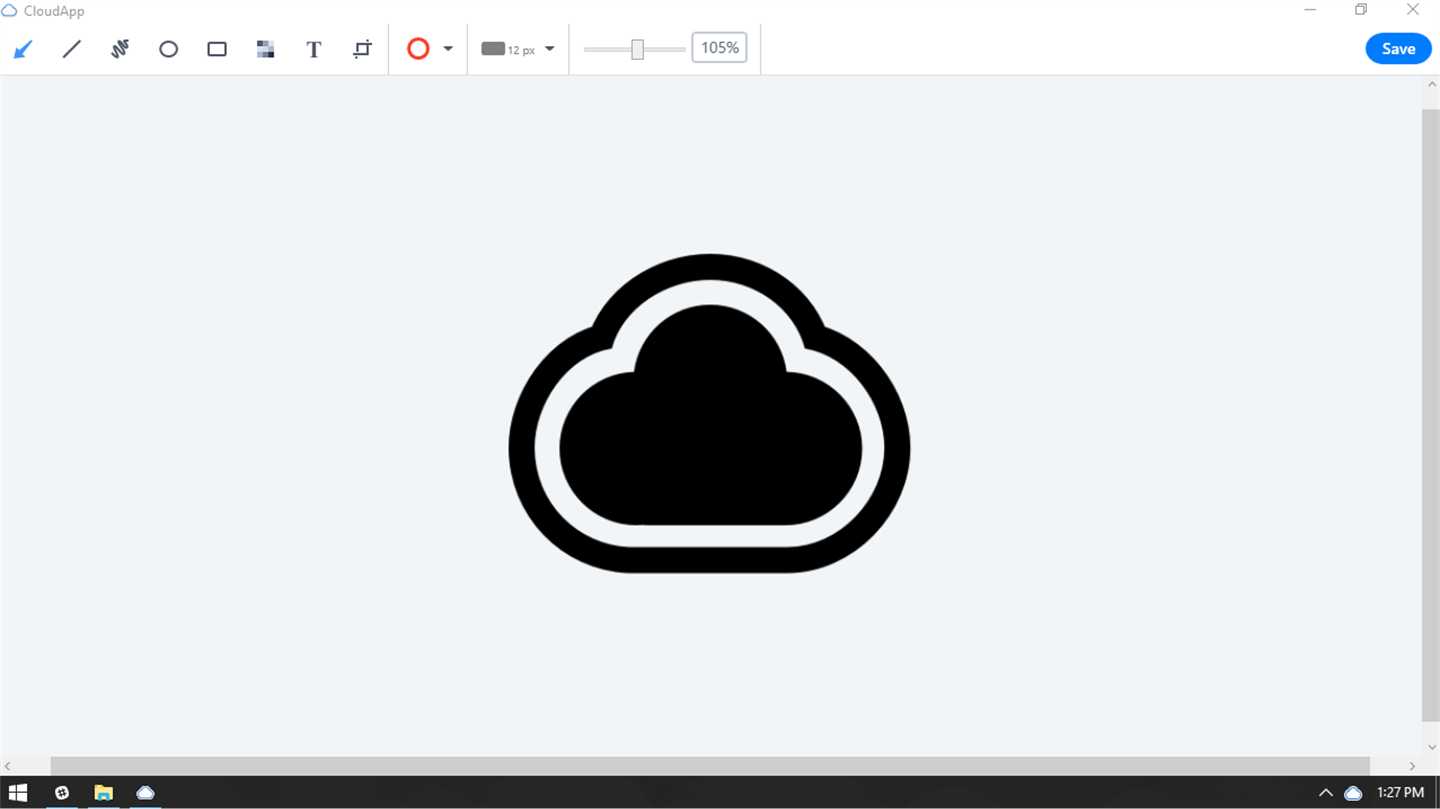Viewport: 1440px width, 809px height.
Task: Restore down the CloudApp window
Action: [1361, 10]
